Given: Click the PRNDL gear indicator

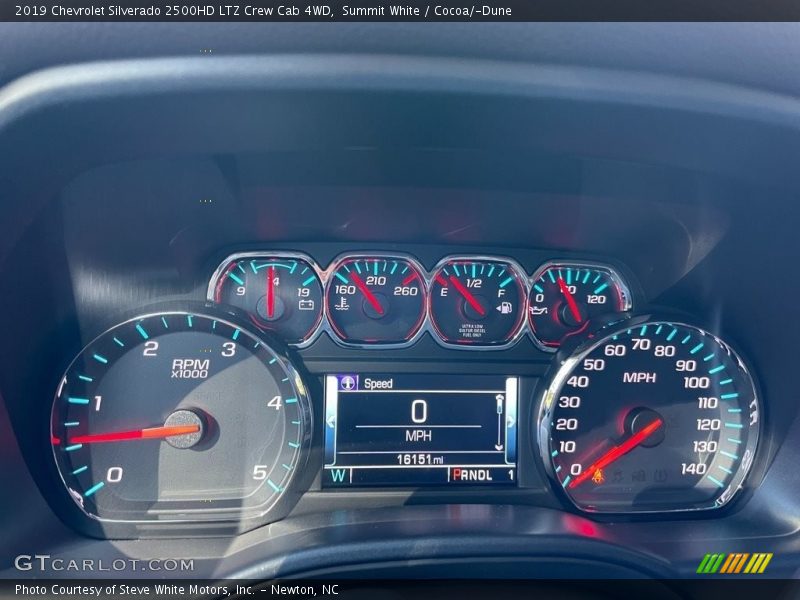Looking at the screenshot, I should tap(473, 475).
